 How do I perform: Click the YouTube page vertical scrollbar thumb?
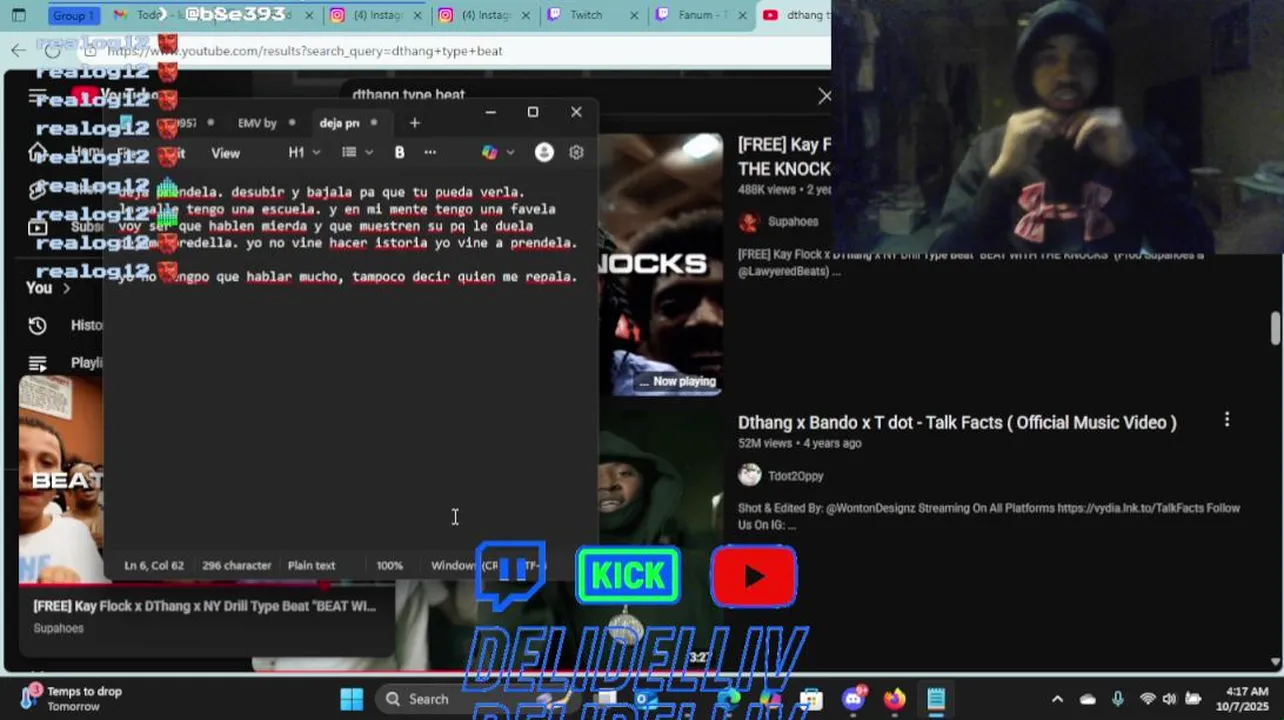(1275, 329)
